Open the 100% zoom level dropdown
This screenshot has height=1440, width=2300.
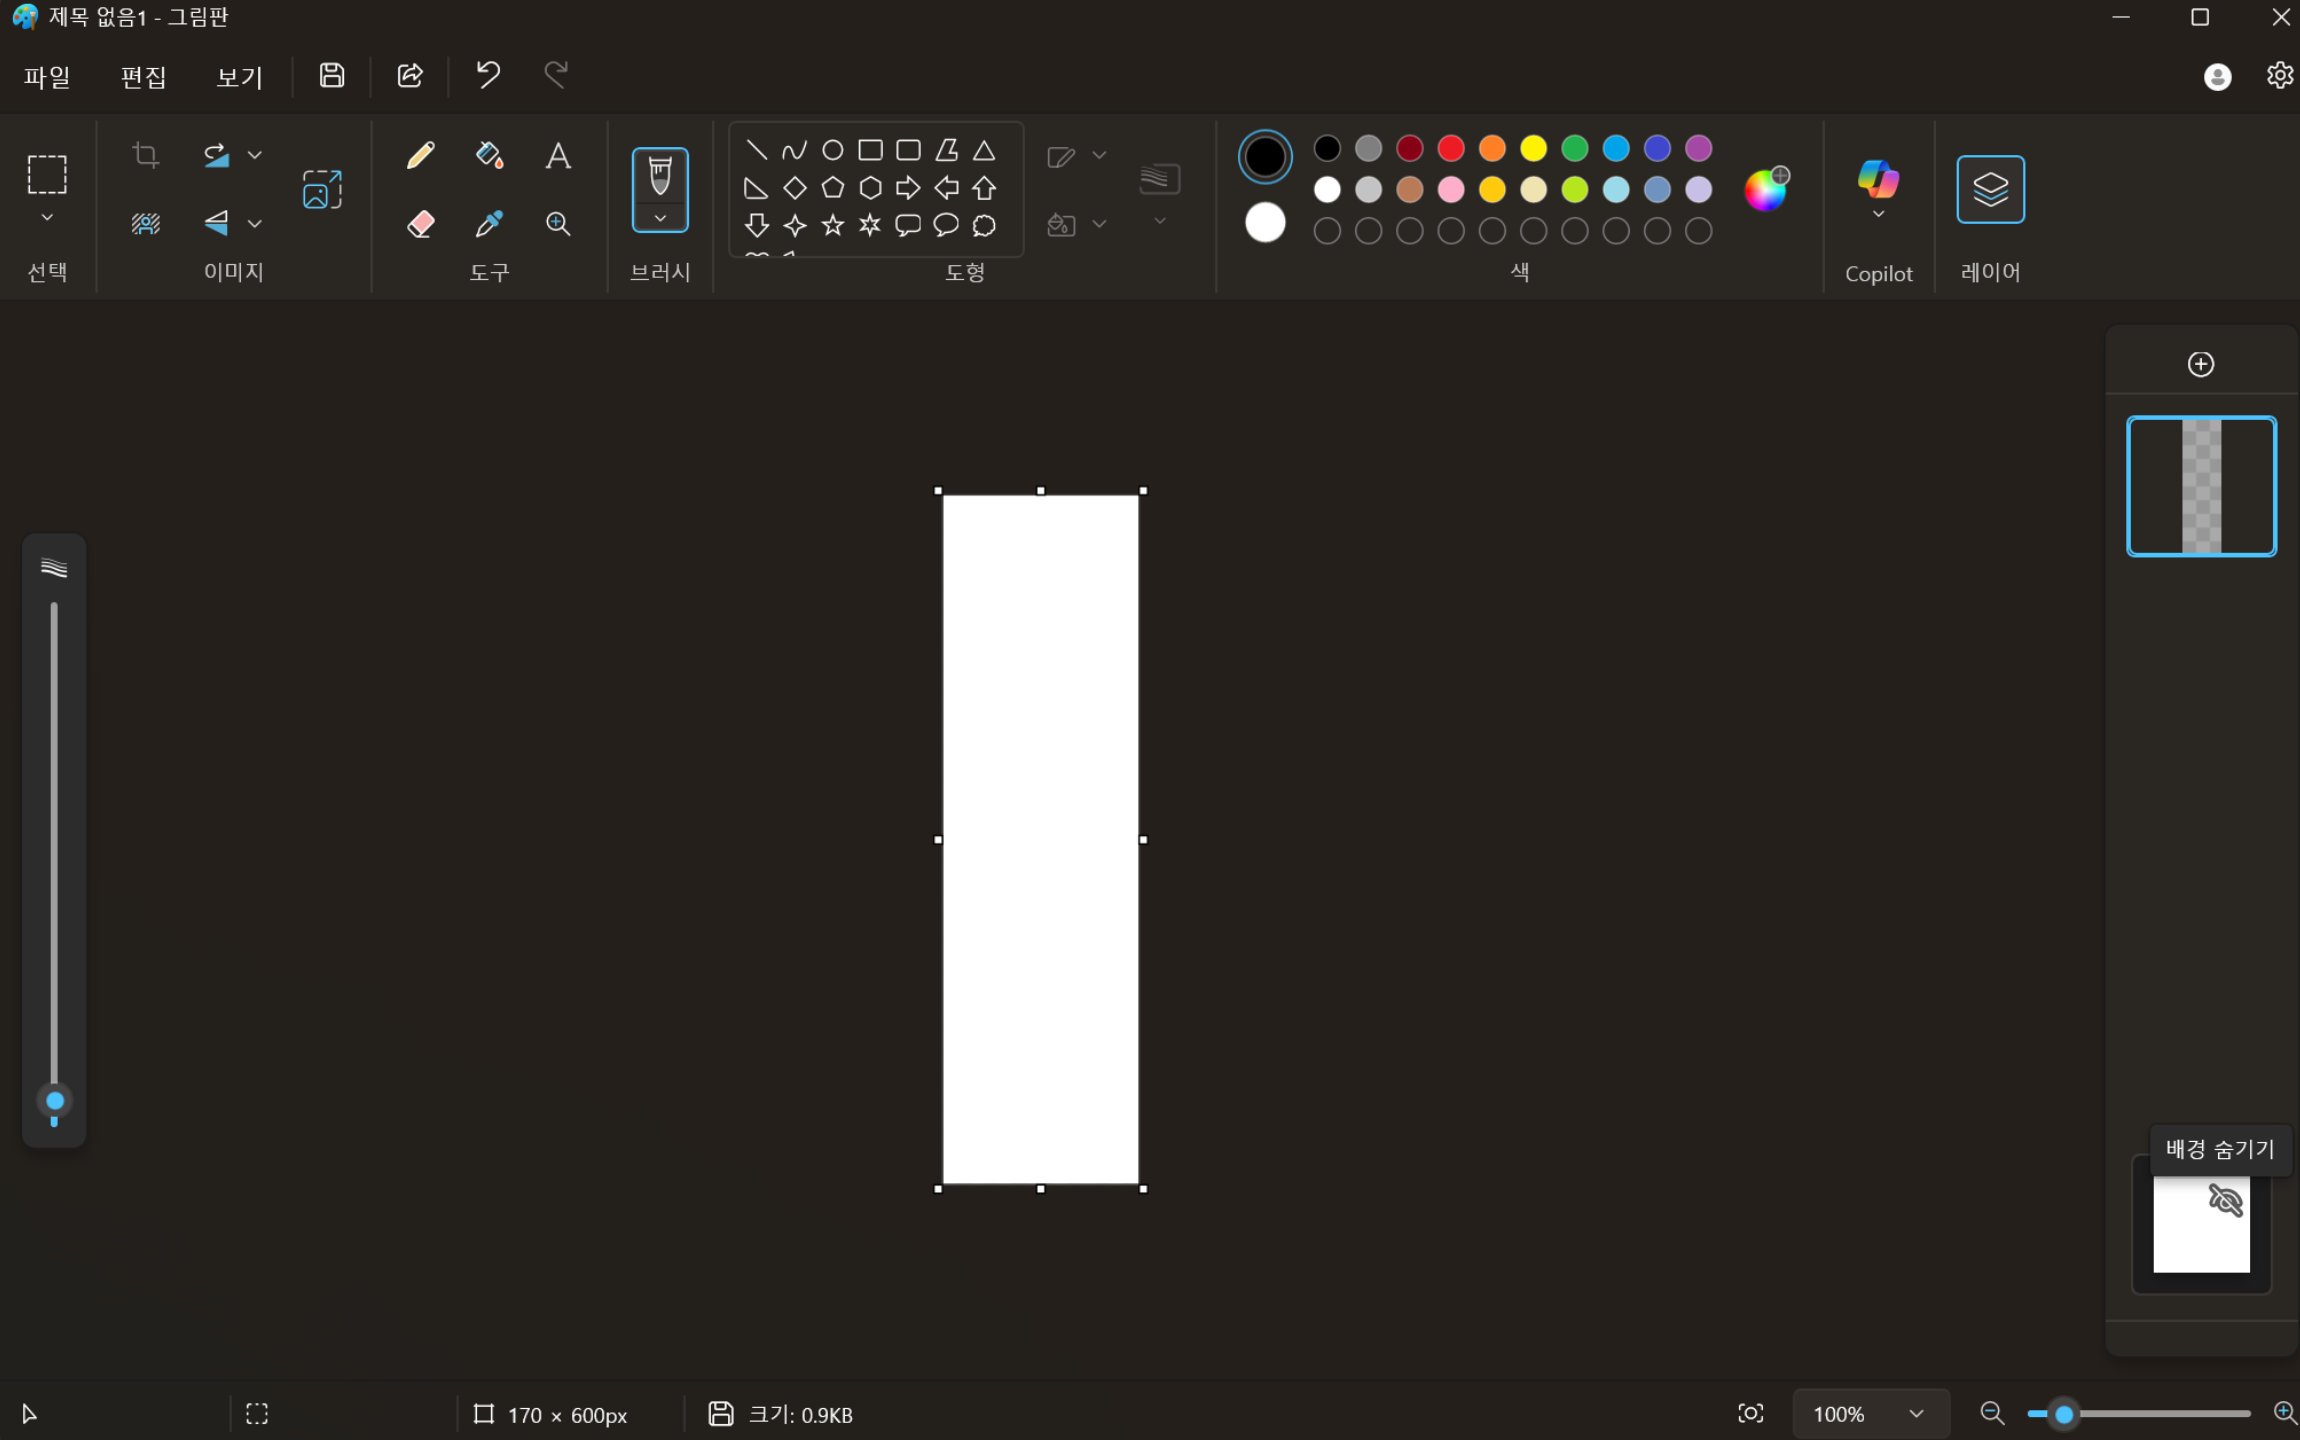1915,1414
